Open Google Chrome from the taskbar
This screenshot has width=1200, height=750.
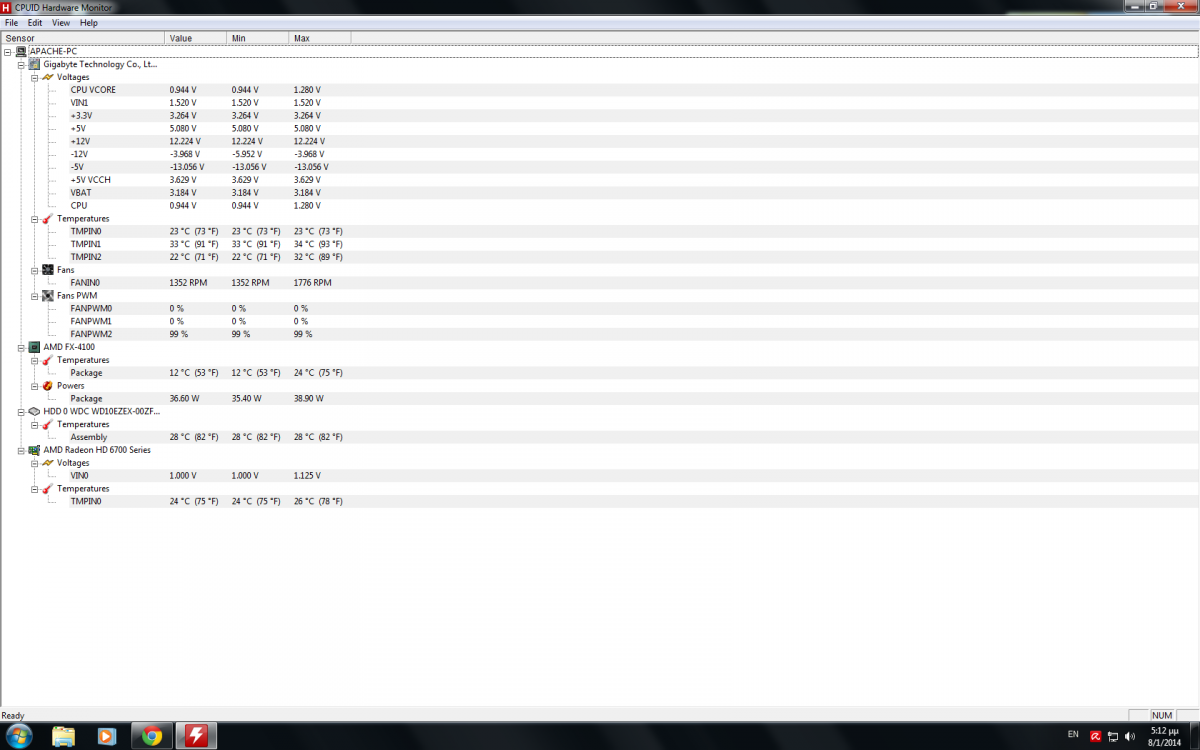[x=152, y=737]
